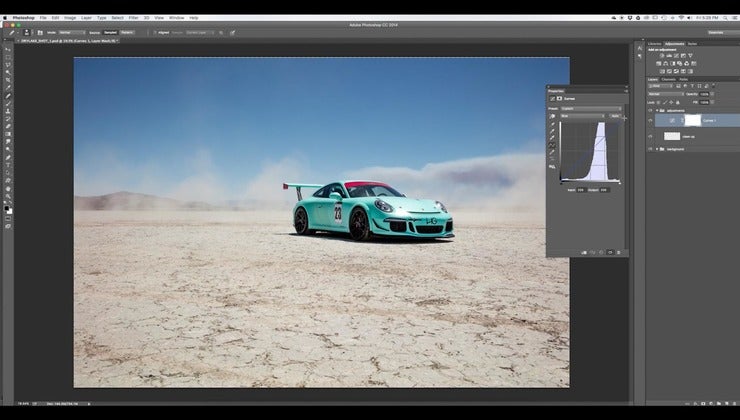The image size is (740, 420).
Task: Open the Blue channel dropdown in Curves
Action: coord(583,116)
